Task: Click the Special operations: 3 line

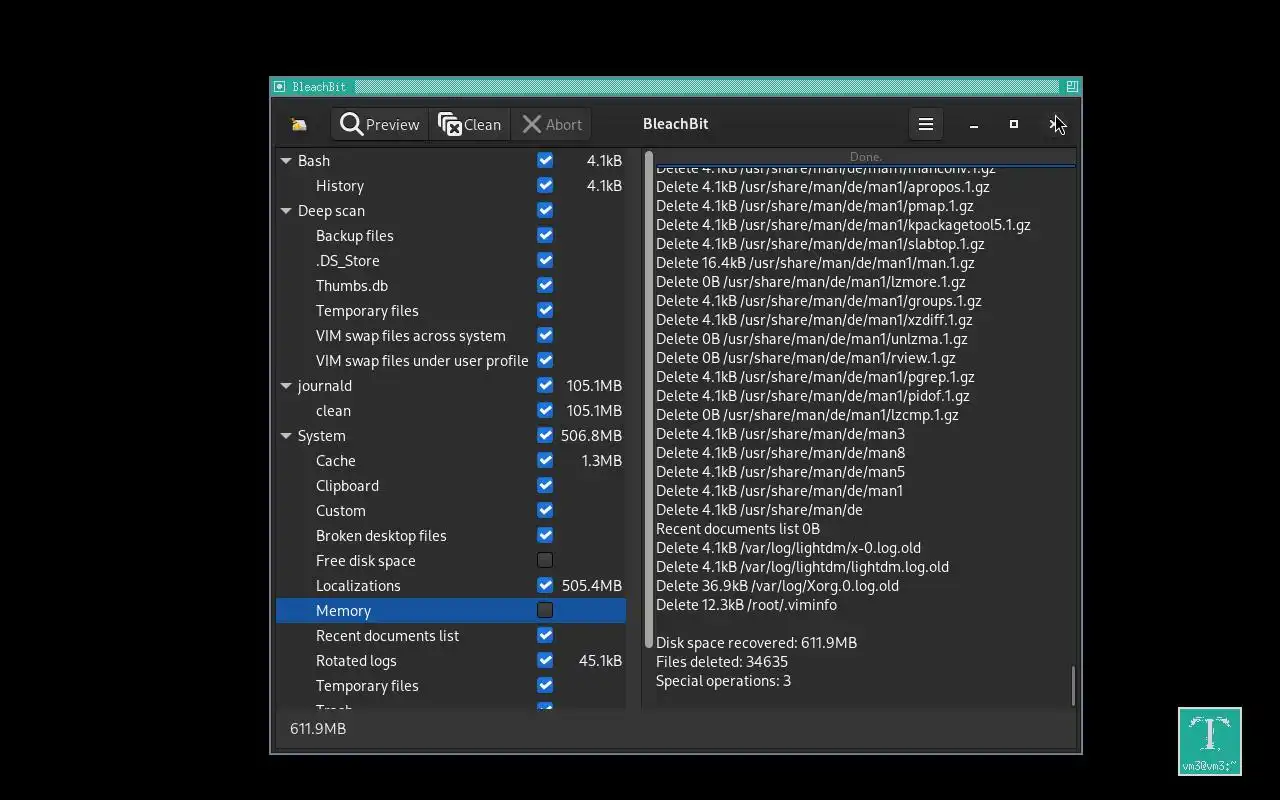Action: pos(723,680)
